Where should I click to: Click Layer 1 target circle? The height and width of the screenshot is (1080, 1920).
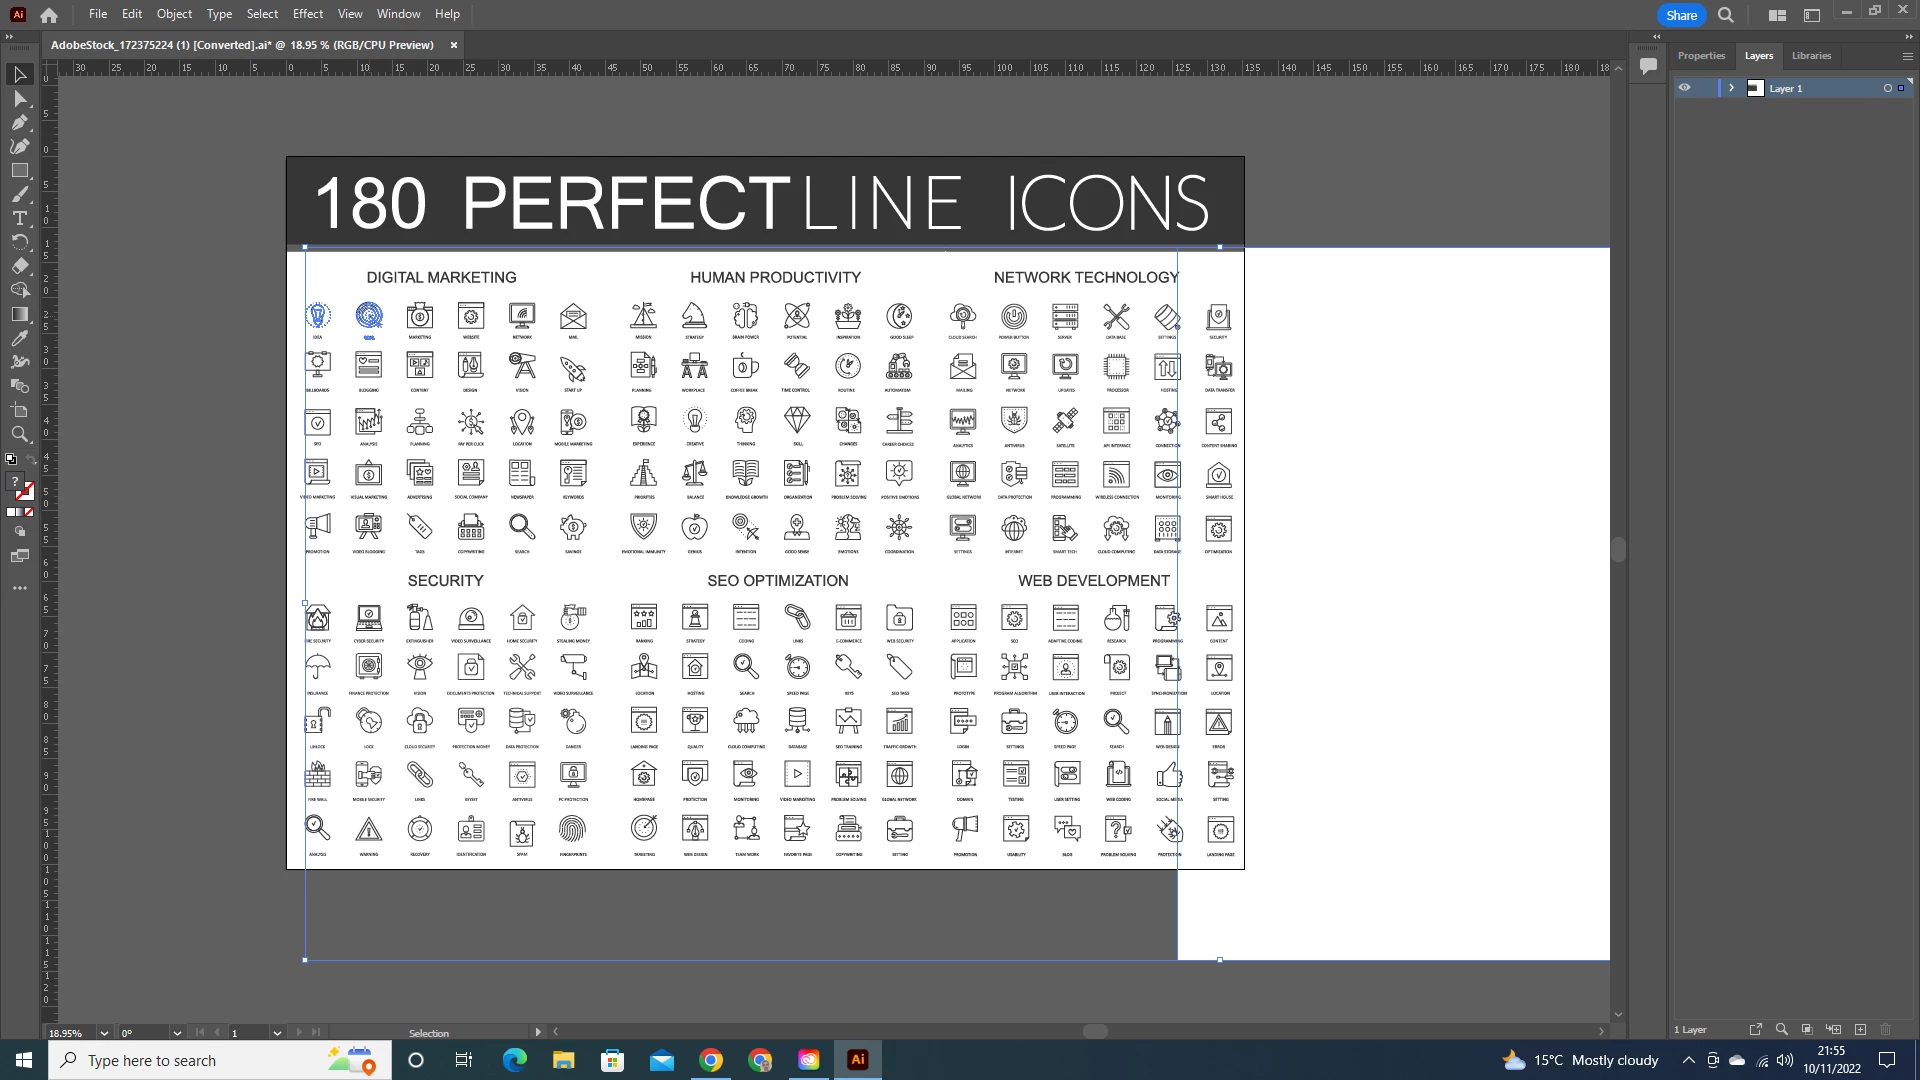1887,88
